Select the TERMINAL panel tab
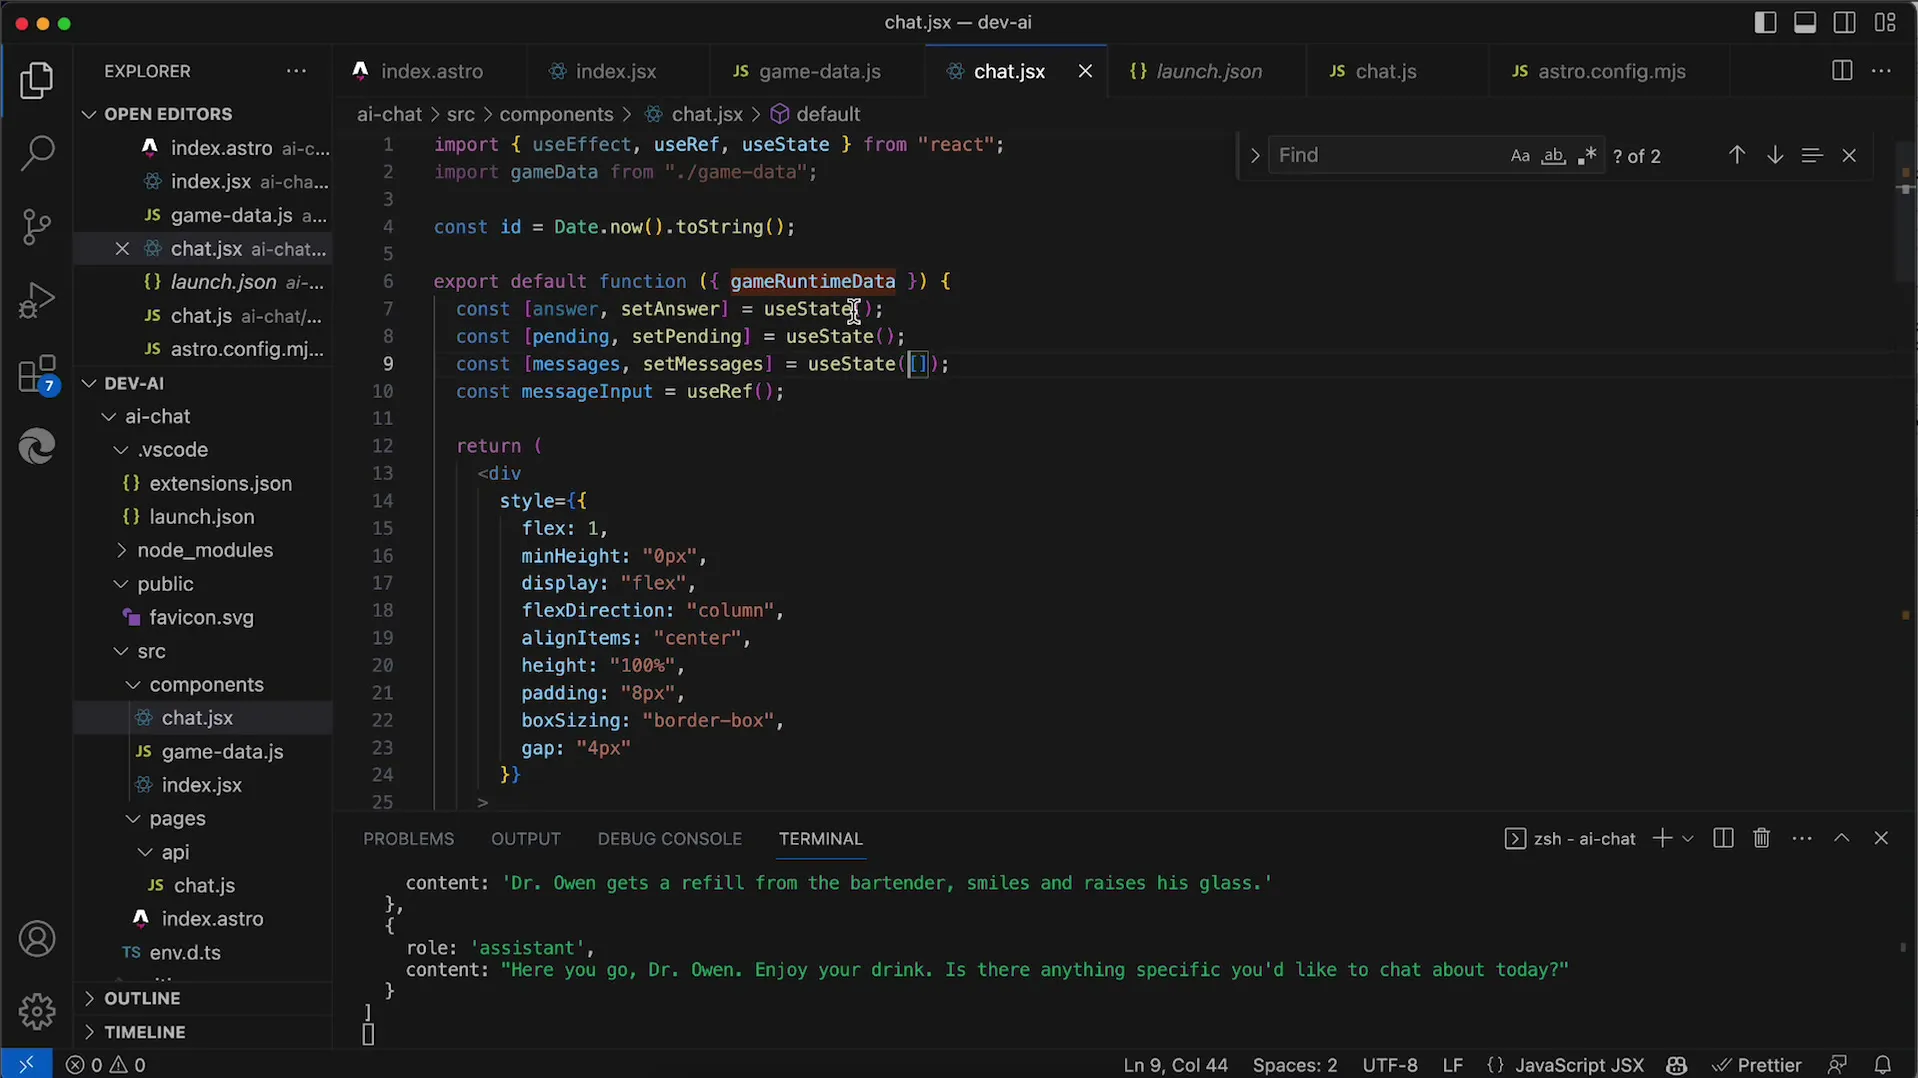 (x=820, y=839)
